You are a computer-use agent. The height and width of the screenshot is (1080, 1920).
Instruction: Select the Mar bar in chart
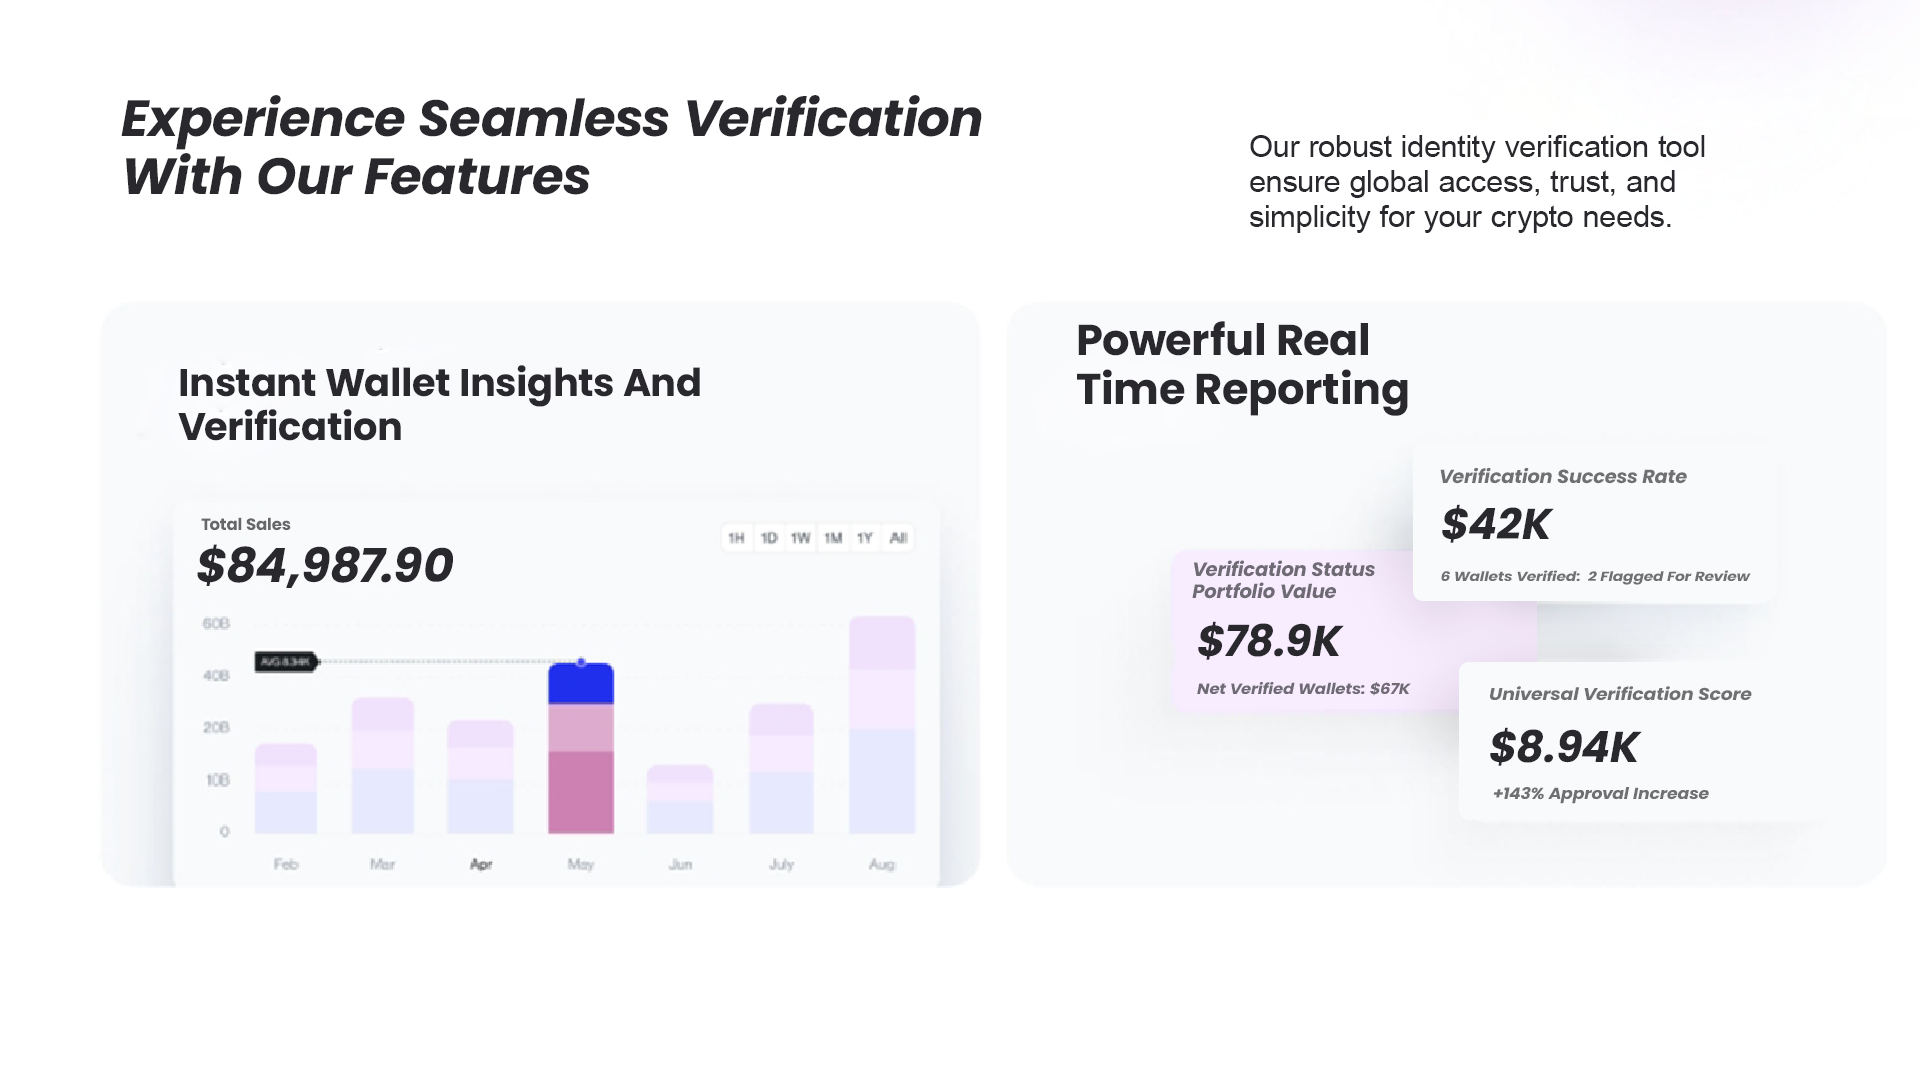tap(382, 765)
